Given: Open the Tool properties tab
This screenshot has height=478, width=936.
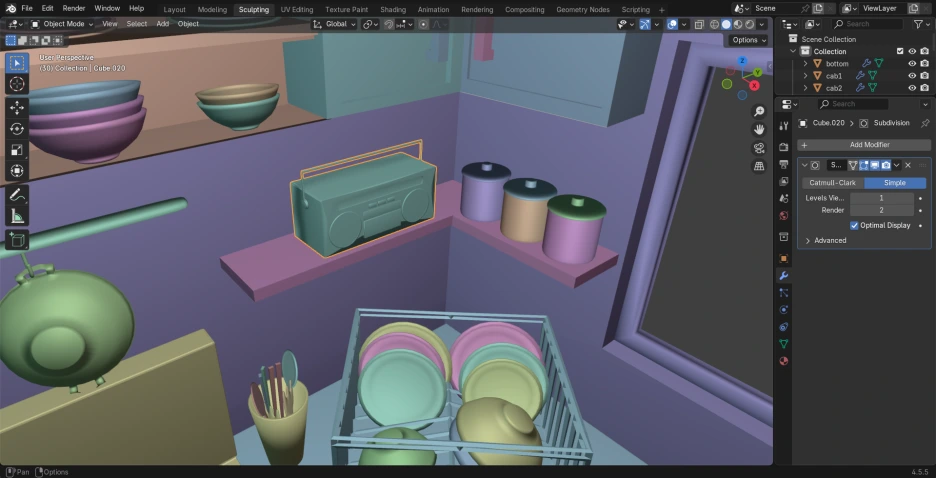Looking at the screenshot, I should click(784, 126).
